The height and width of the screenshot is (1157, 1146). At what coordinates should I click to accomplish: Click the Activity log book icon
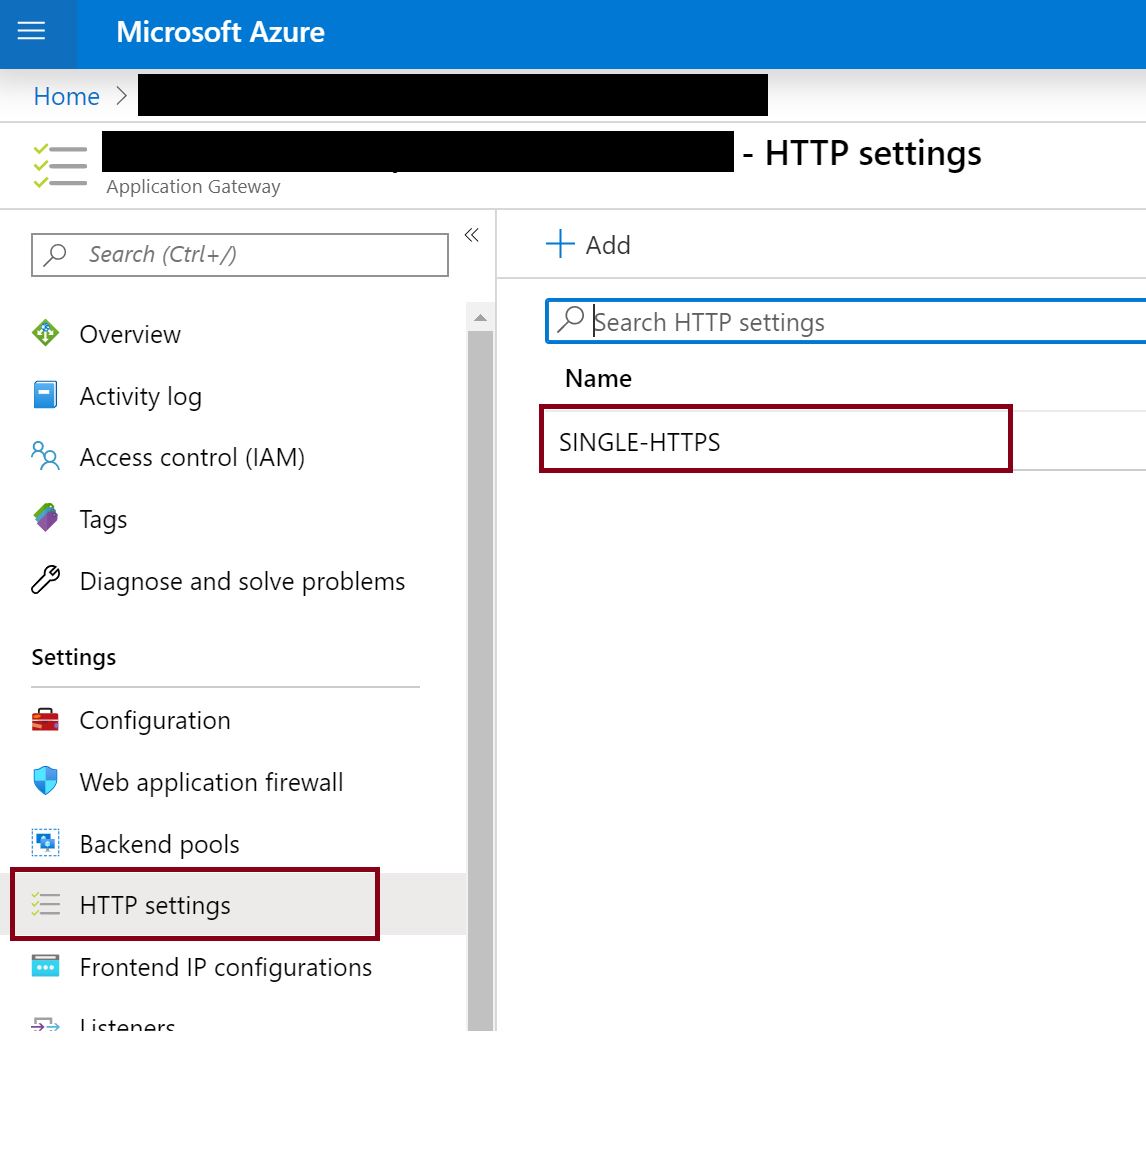point(45,395)
